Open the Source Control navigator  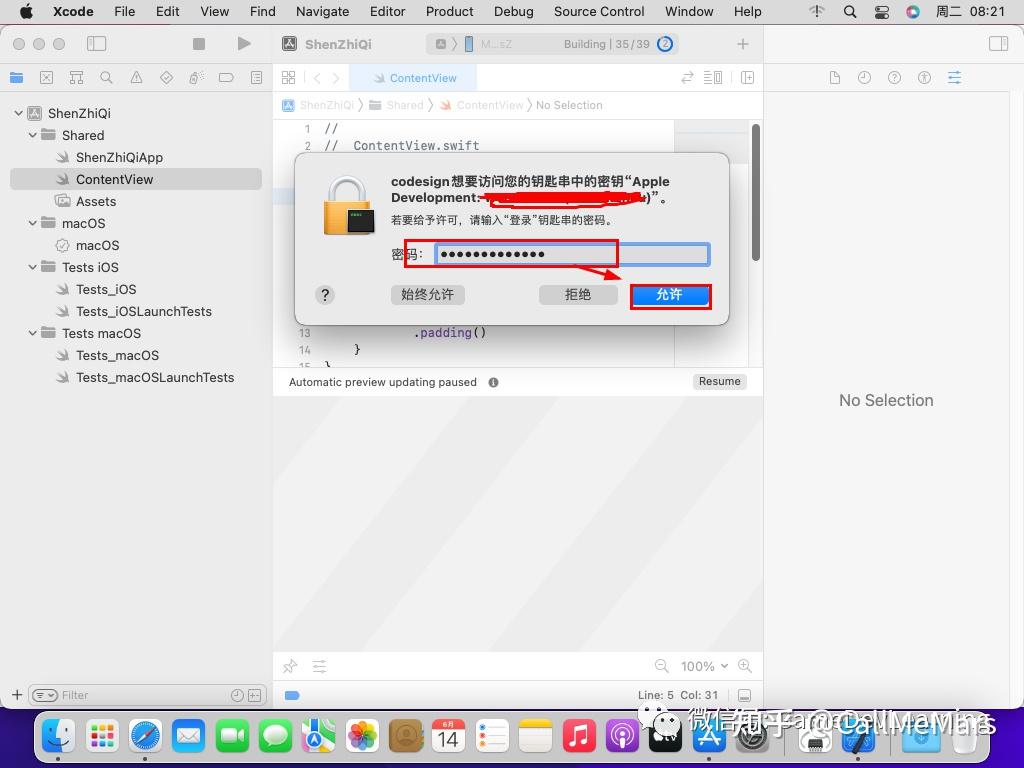[46, 78]
